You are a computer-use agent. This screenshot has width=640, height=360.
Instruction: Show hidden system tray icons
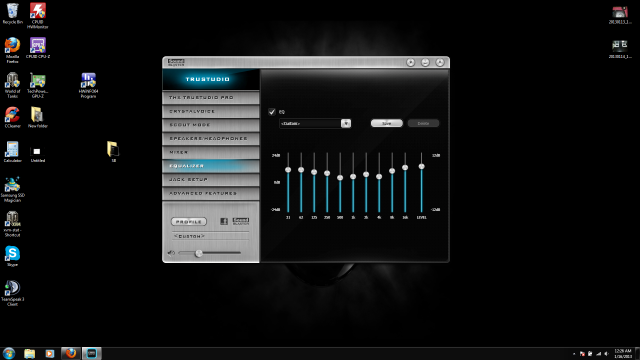click(574, 354)
